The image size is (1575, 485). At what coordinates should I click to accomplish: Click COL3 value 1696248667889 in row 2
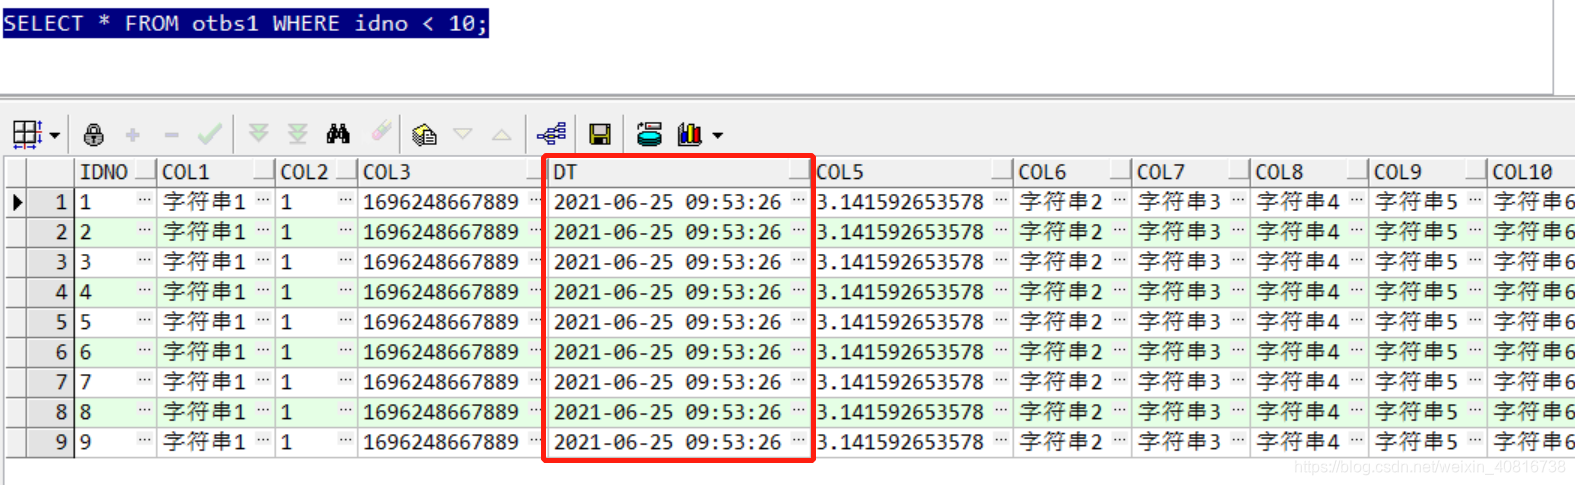pos(441,232)
